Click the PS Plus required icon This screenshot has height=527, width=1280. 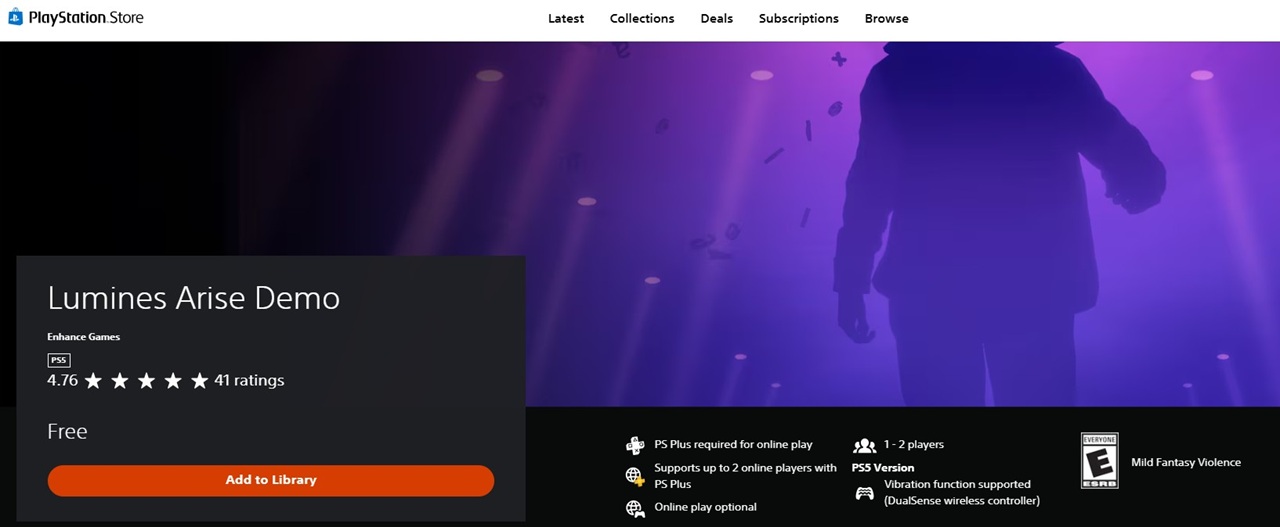pos(635,445)
